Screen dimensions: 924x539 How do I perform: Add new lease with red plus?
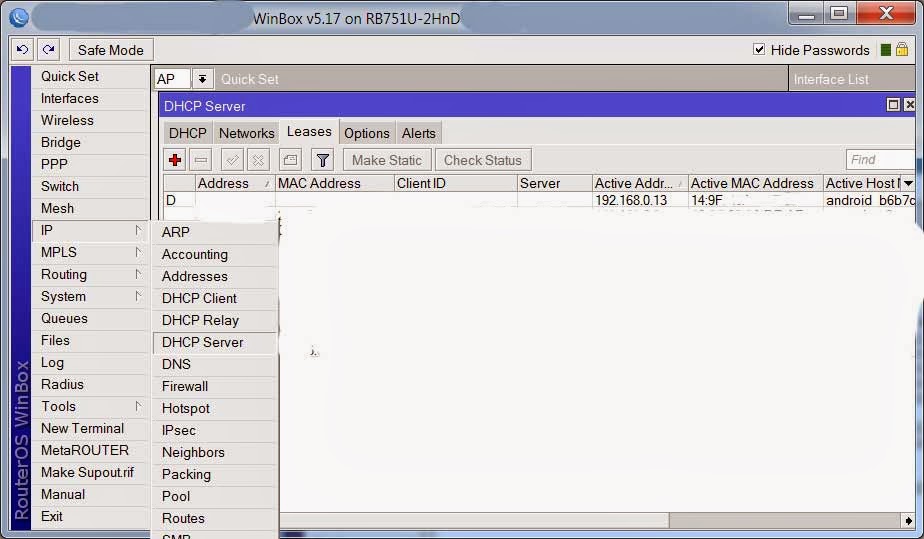pyautogui.click(x=175, y=160)
